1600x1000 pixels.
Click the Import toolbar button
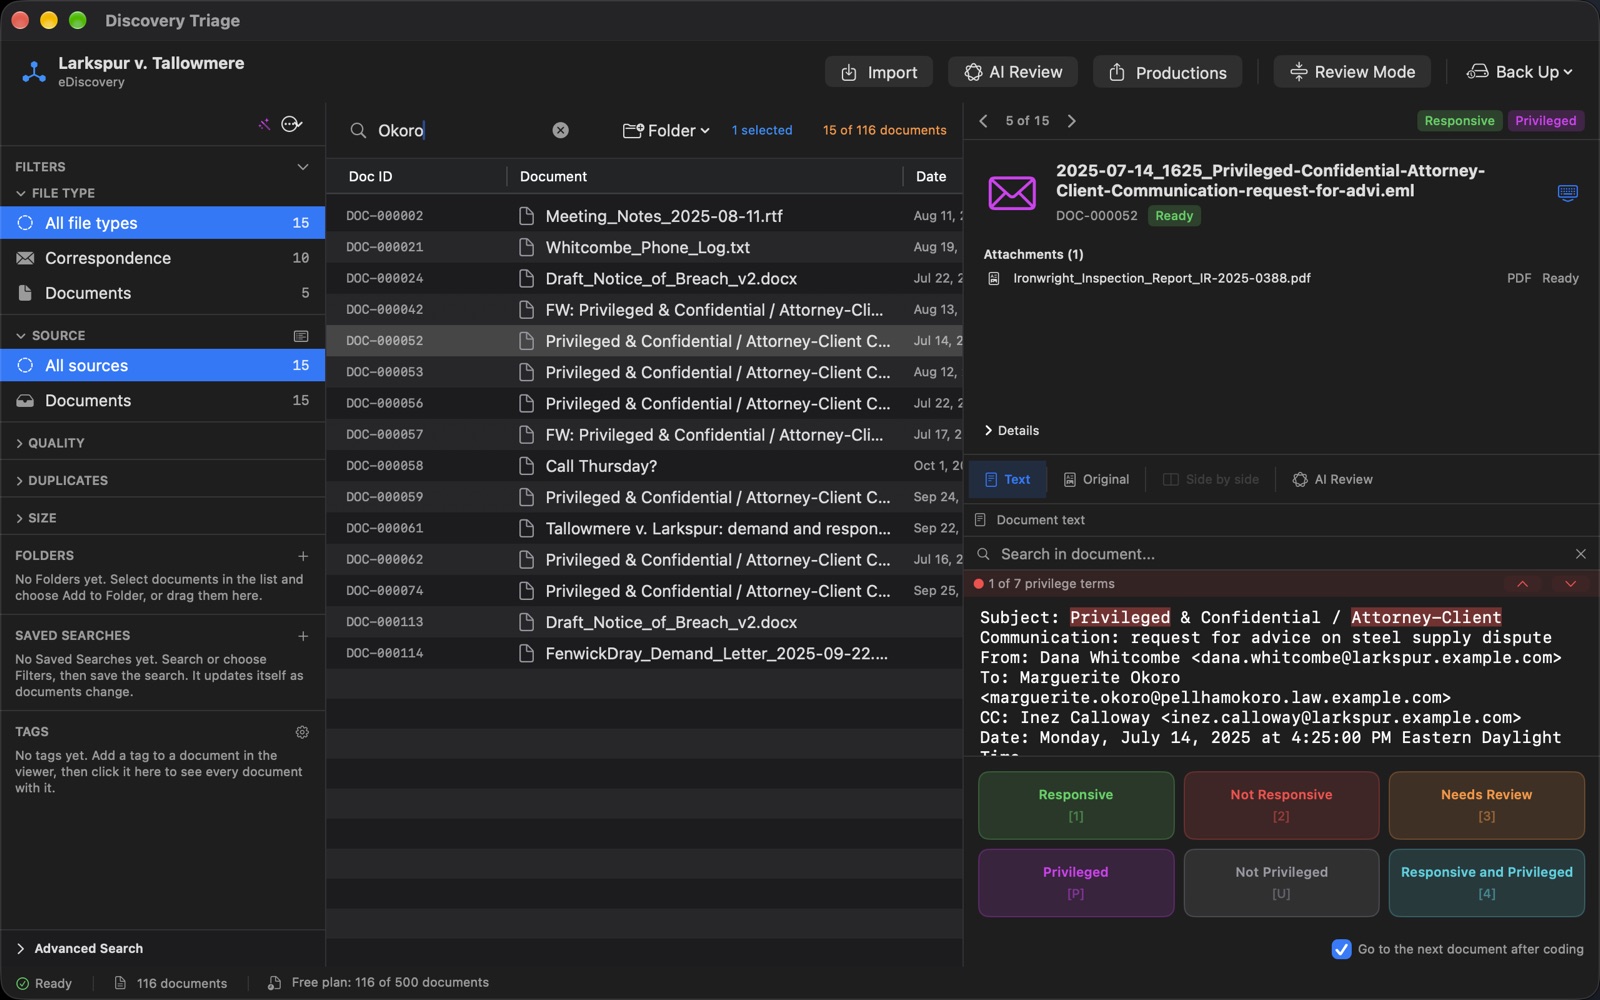(x=879, y=72)
